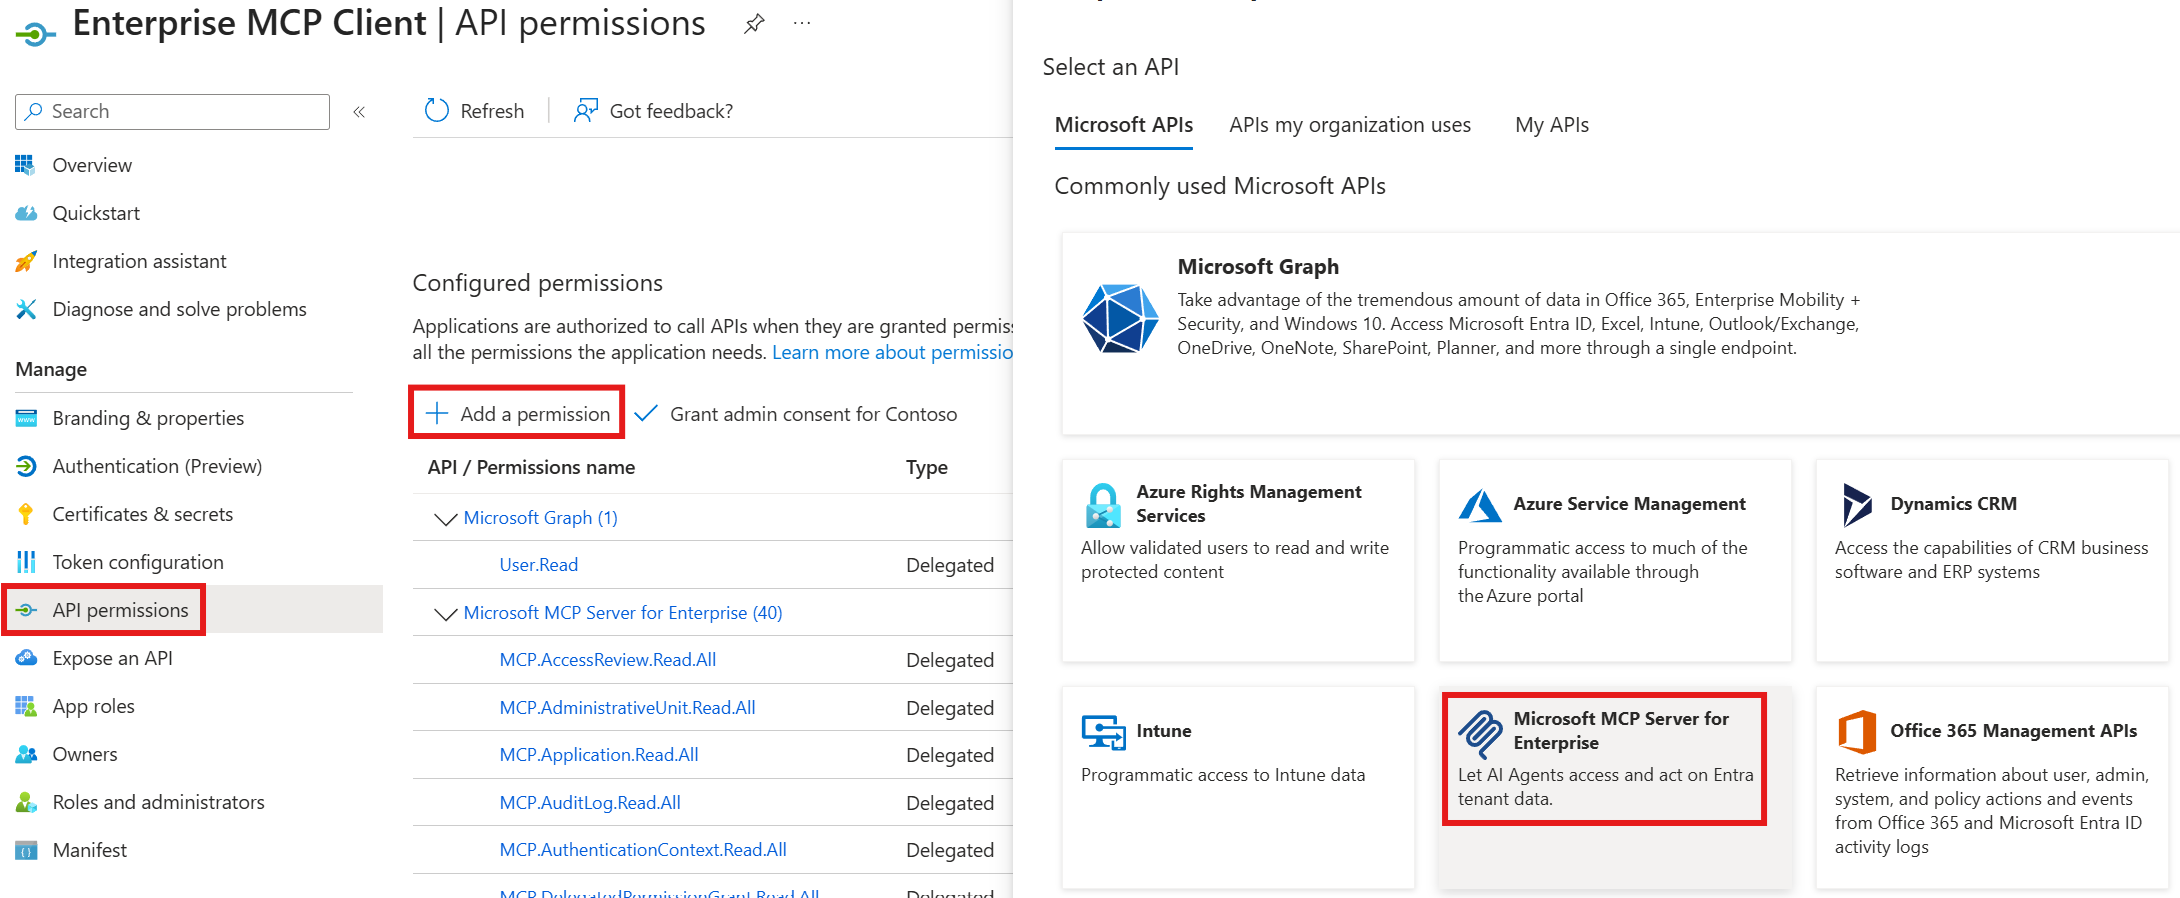Click the Microsoft Graph (1) group link
Viewport: 2180px width, 898px height.
[x=541, y=518]
